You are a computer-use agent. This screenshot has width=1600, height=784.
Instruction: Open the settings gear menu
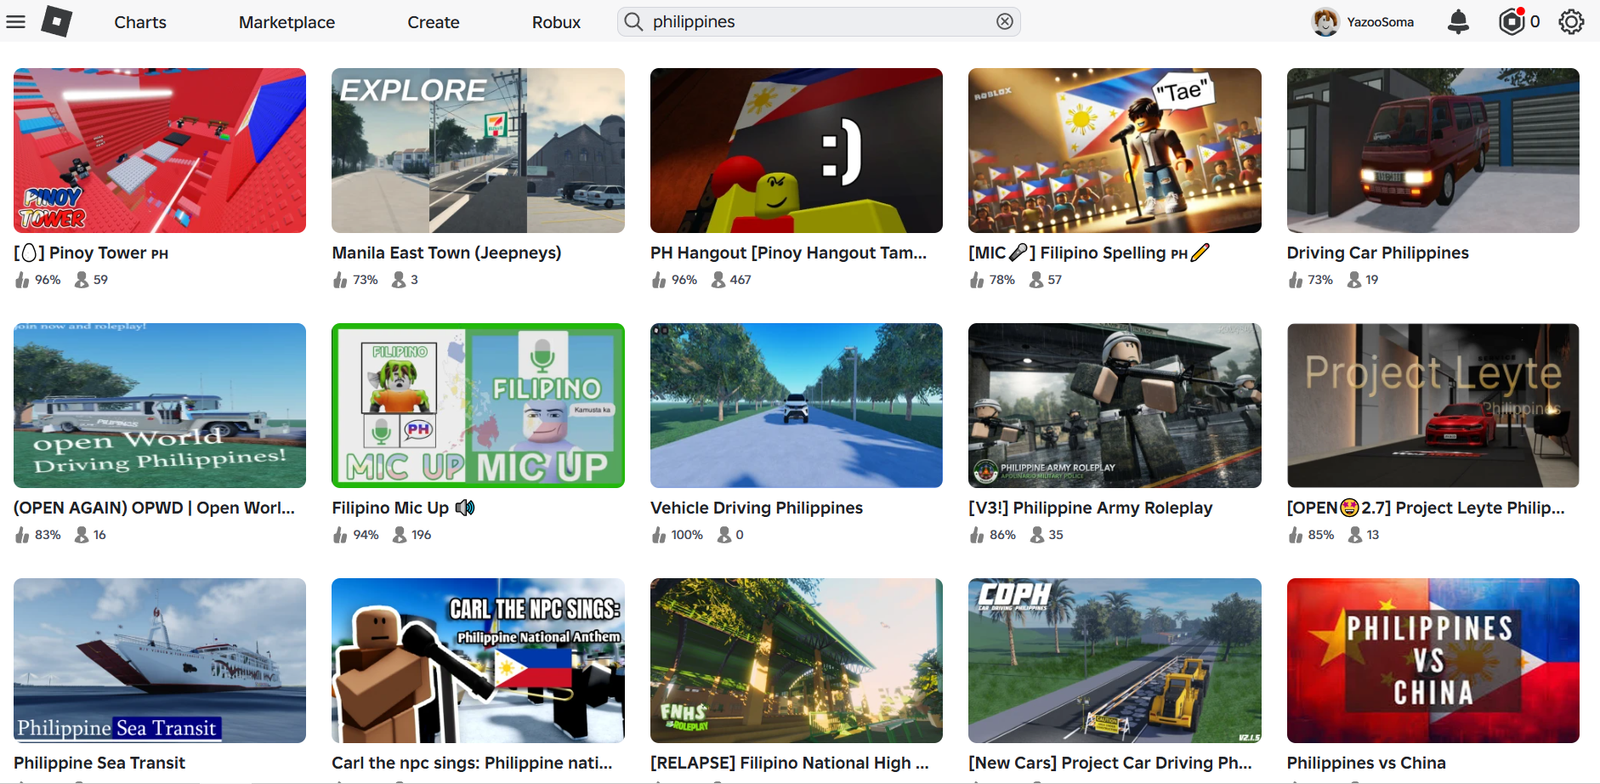[x=1571, y=22]
